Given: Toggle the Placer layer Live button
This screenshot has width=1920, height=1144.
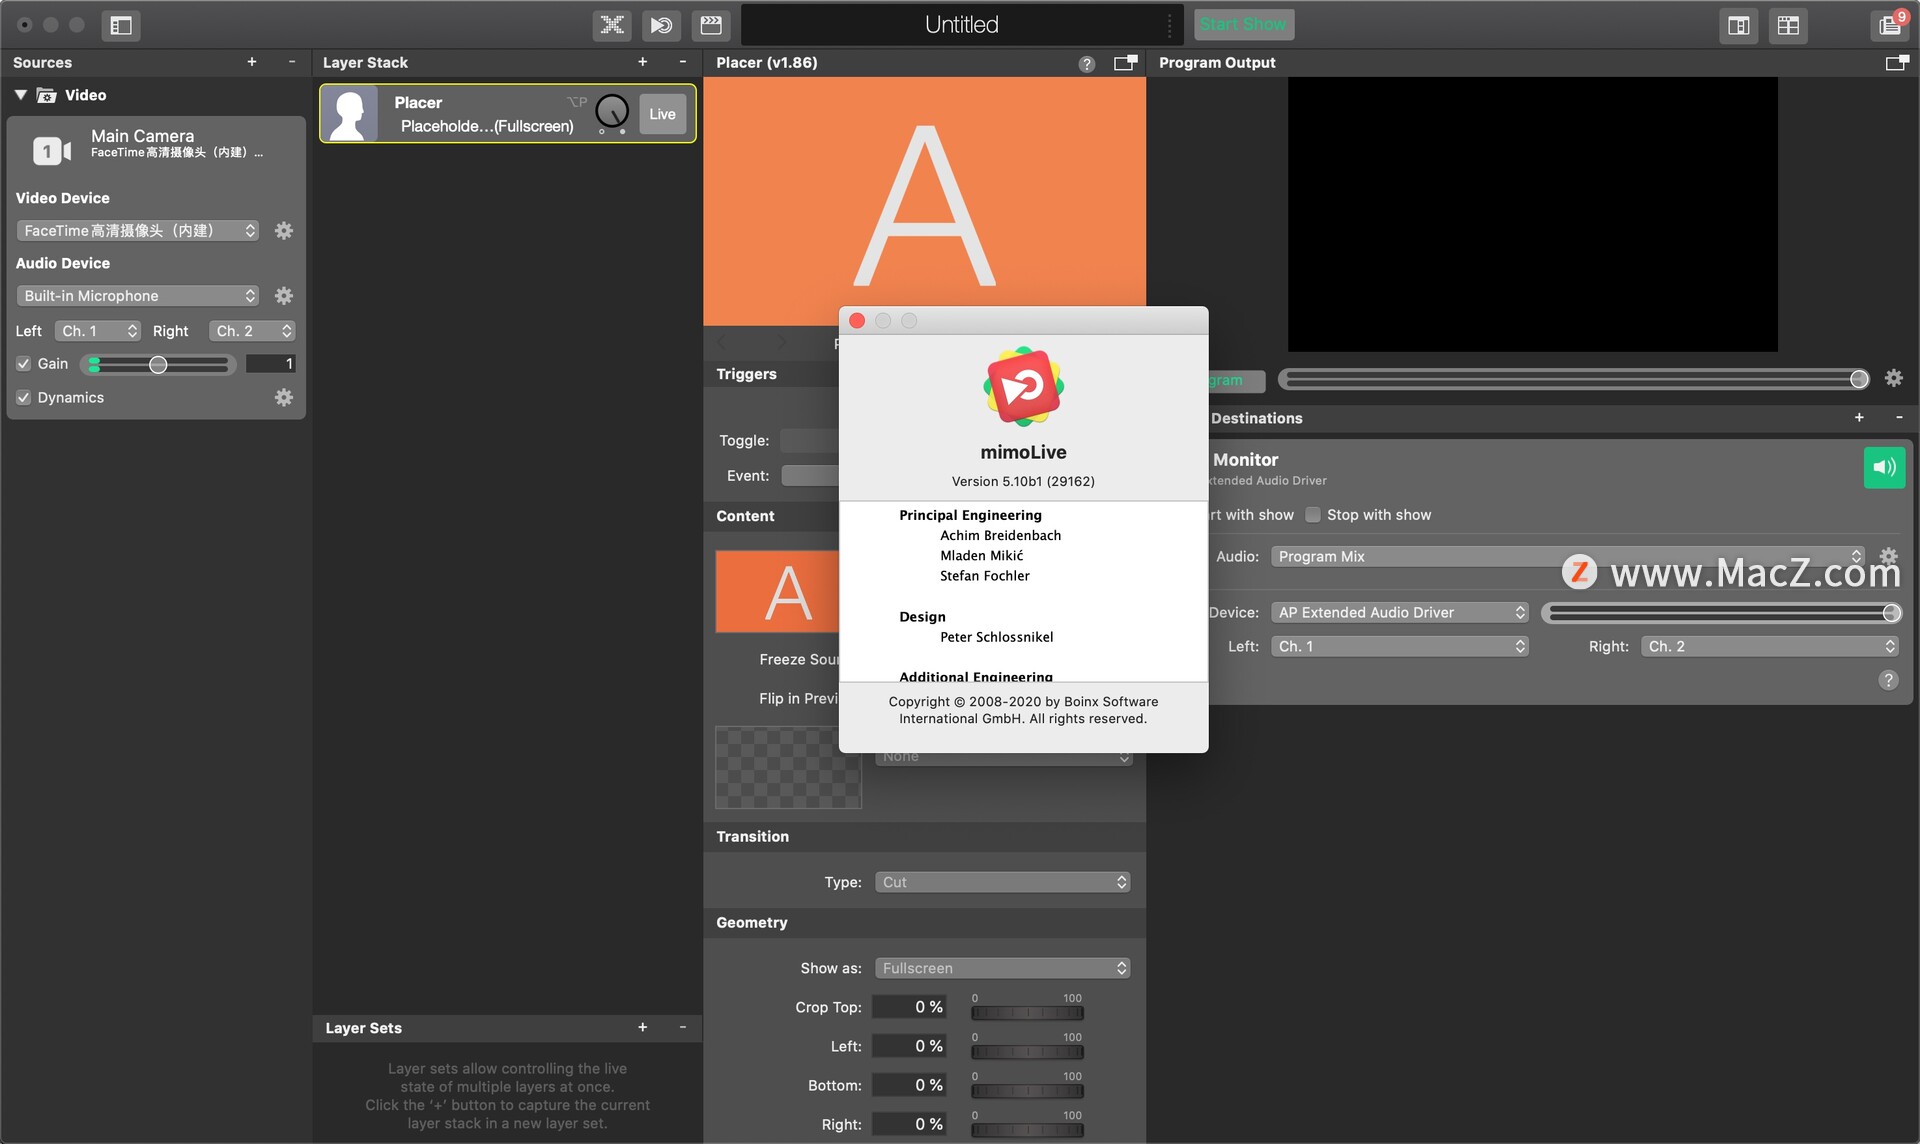Looking at the screenshot, I should click(662, 114).
